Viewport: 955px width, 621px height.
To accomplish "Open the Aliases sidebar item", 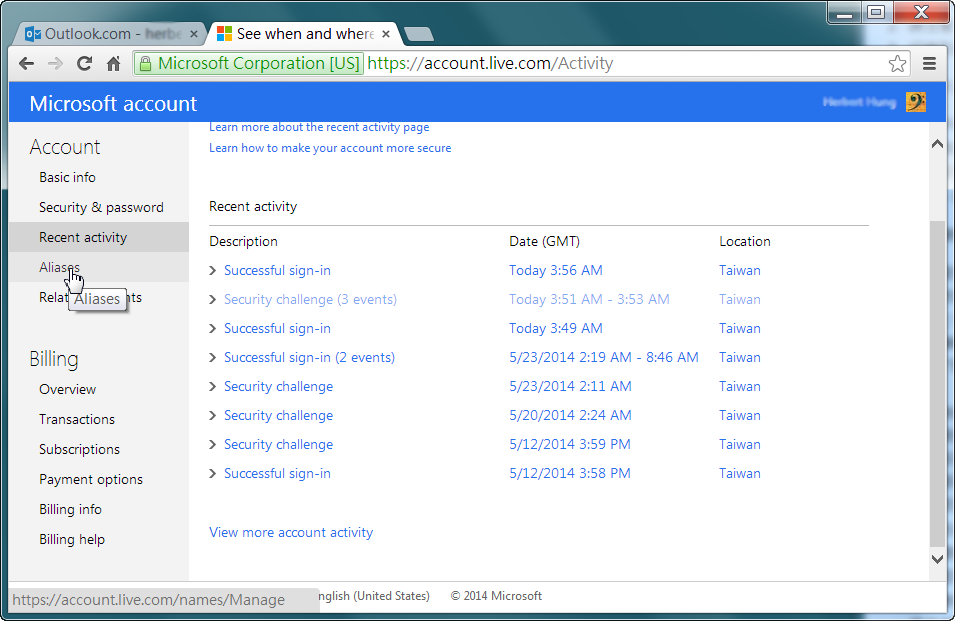I will pyautogui.click(x=59, y=267).
